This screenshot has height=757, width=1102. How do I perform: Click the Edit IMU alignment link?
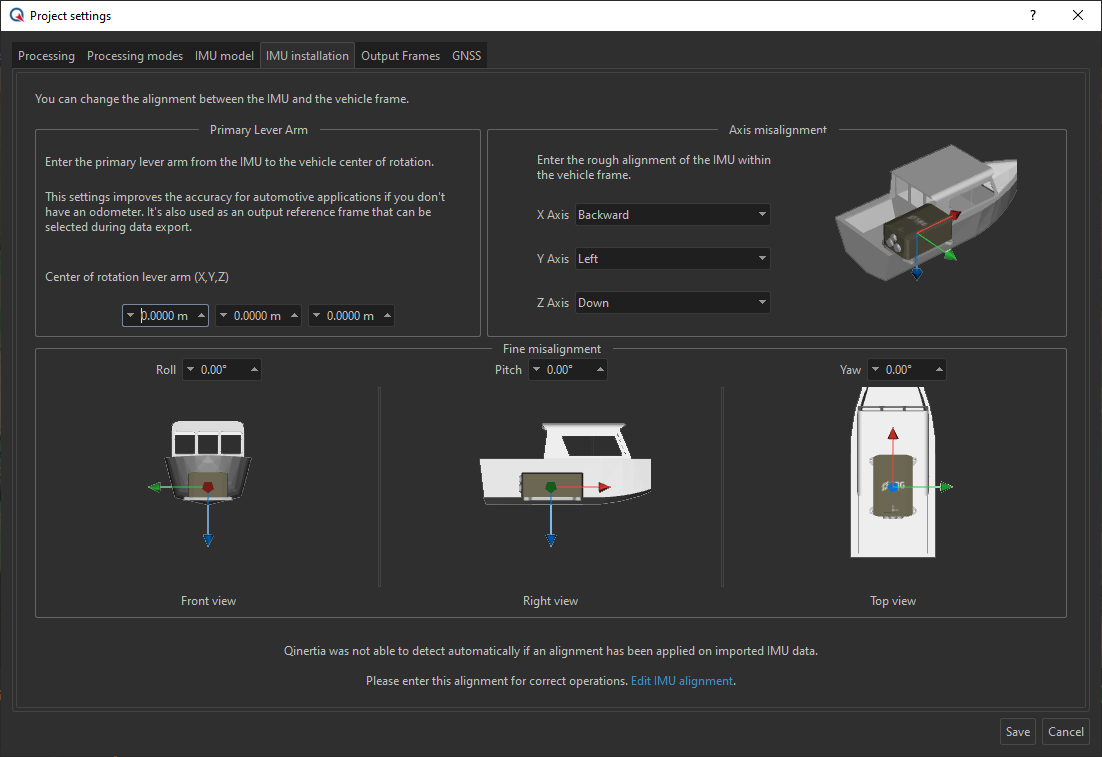tap(682, 681)
